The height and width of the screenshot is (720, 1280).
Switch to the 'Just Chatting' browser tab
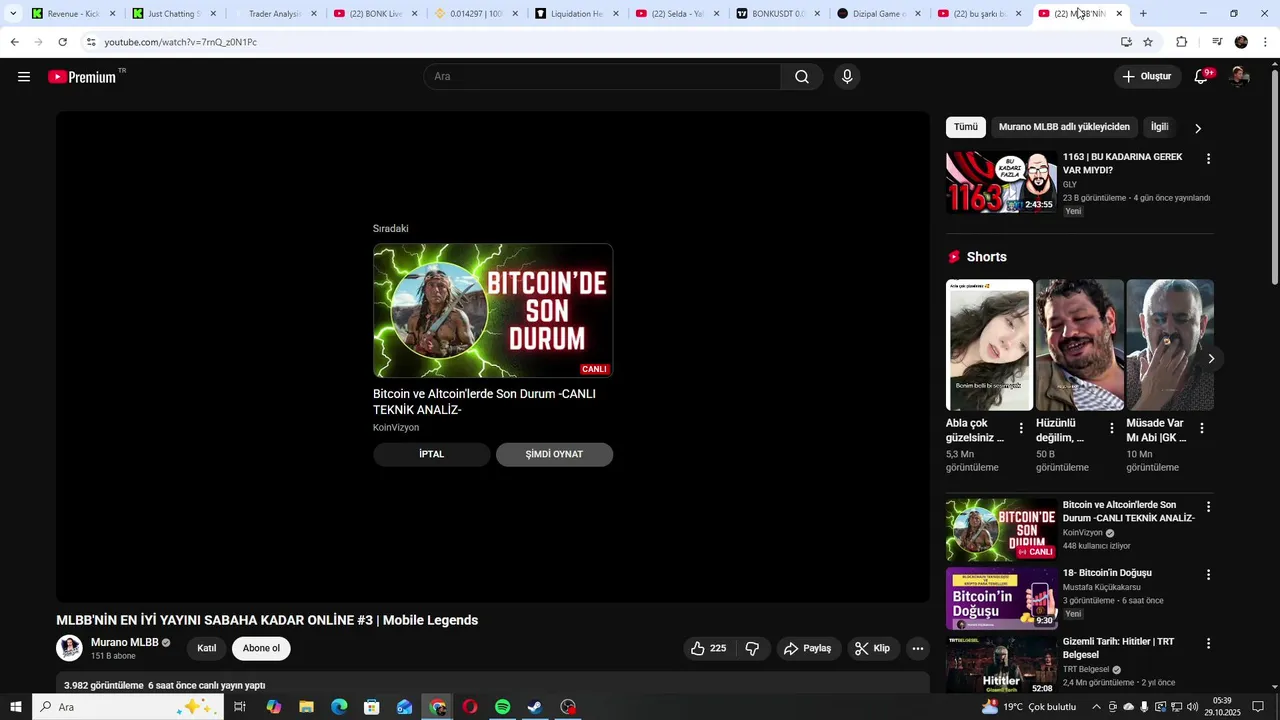coord(173,14)
